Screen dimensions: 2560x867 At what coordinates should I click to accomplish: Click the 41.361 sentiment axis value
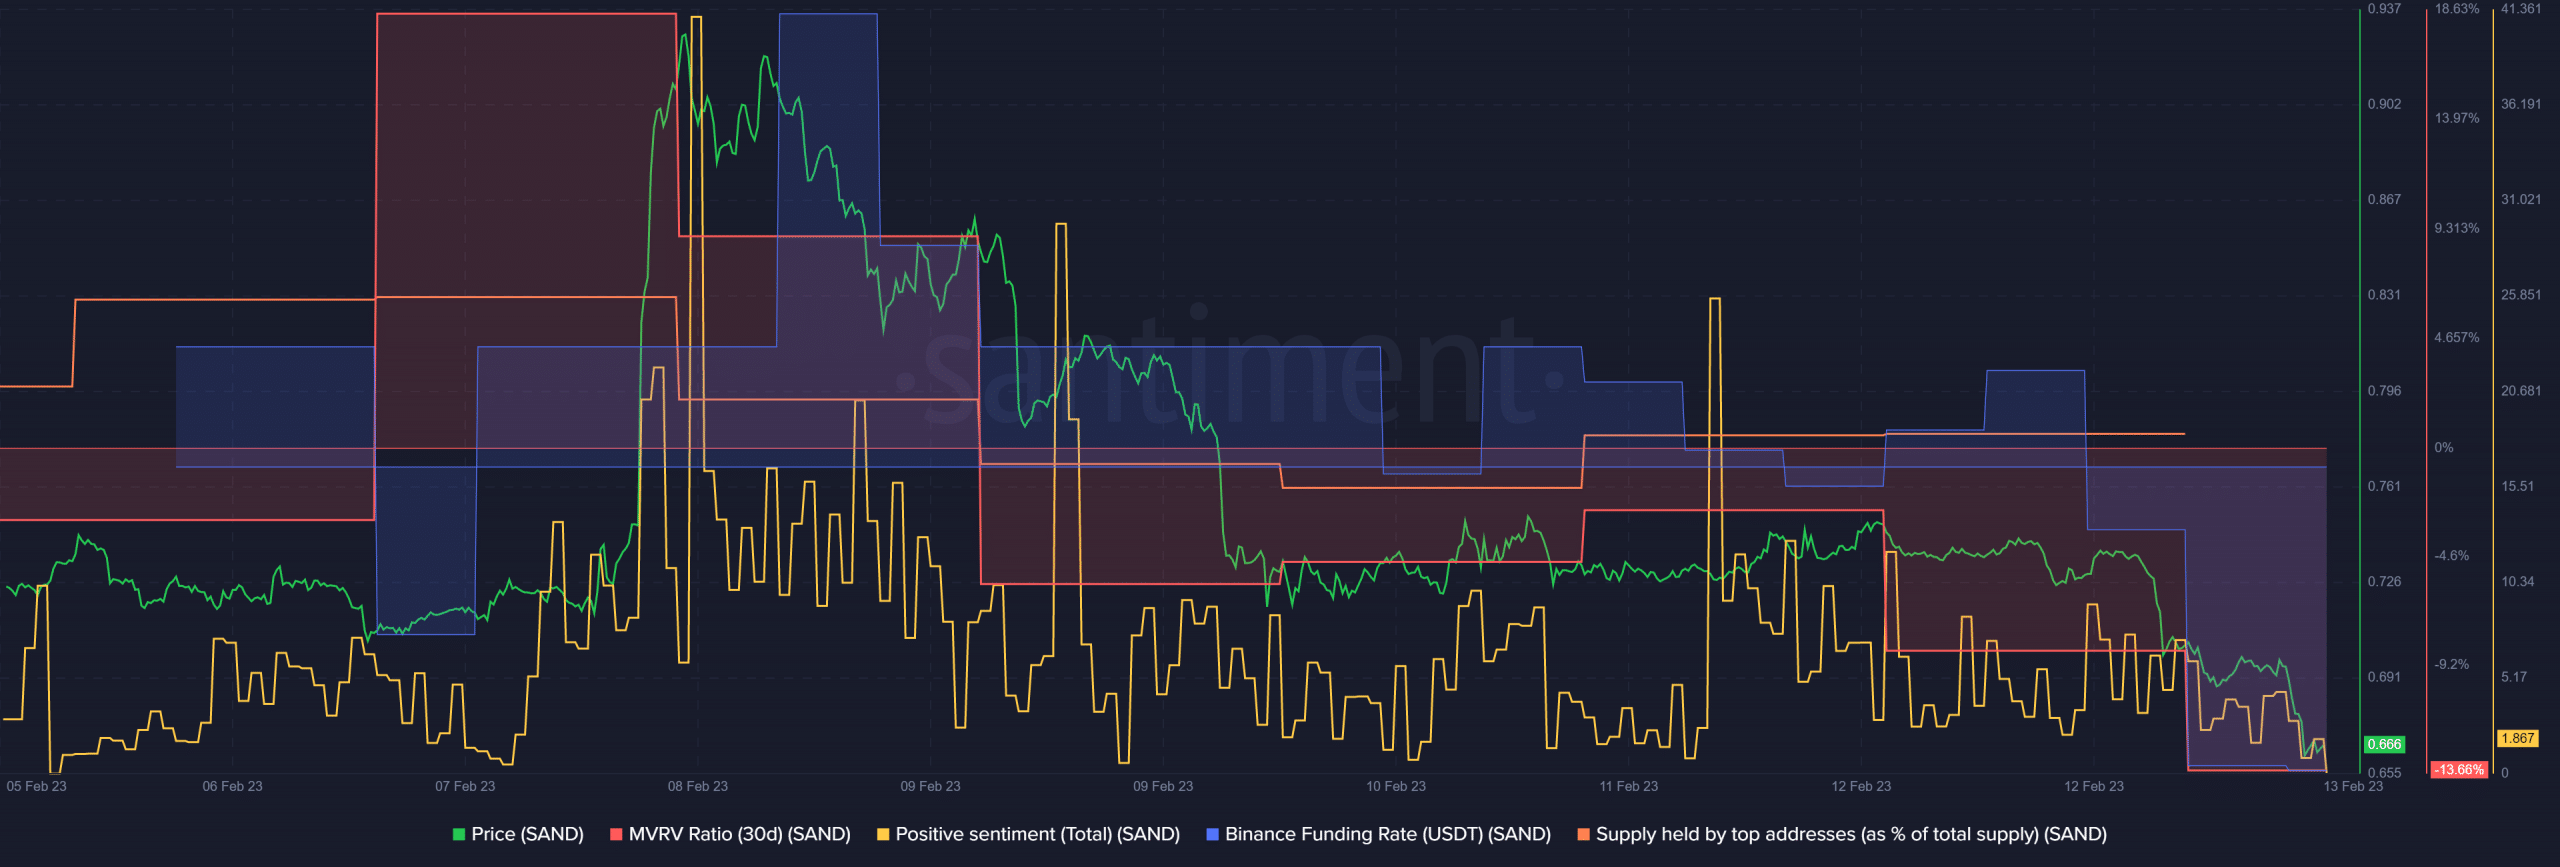point(2521,9)
